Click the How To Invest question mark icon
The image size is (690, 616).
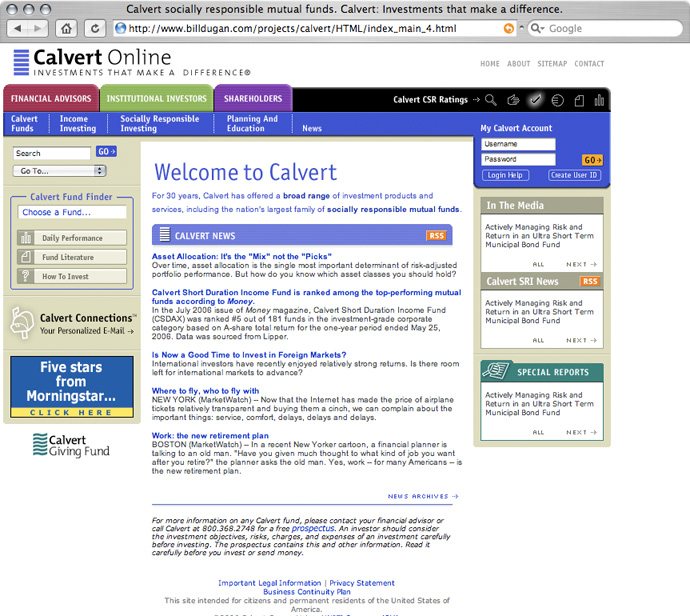(x=26, y=276)
